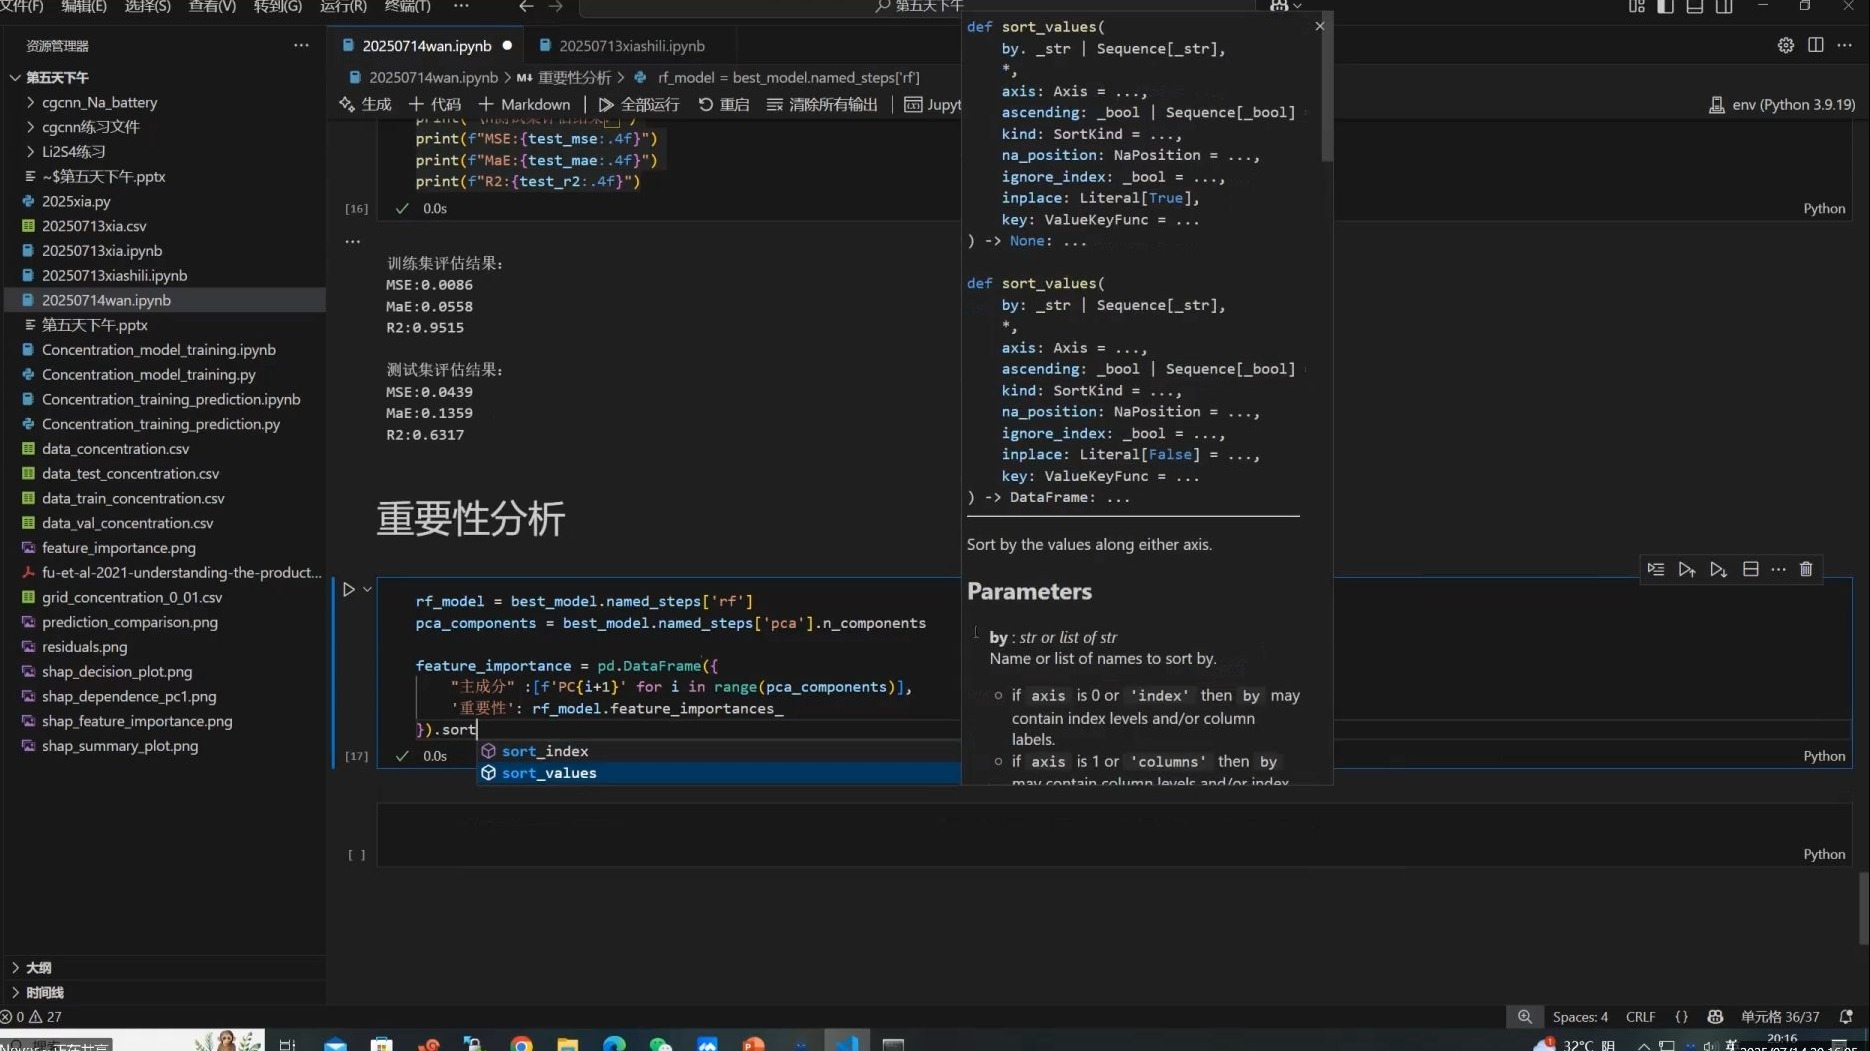Open Google Chrome from the taskbar

(521, 1043)
